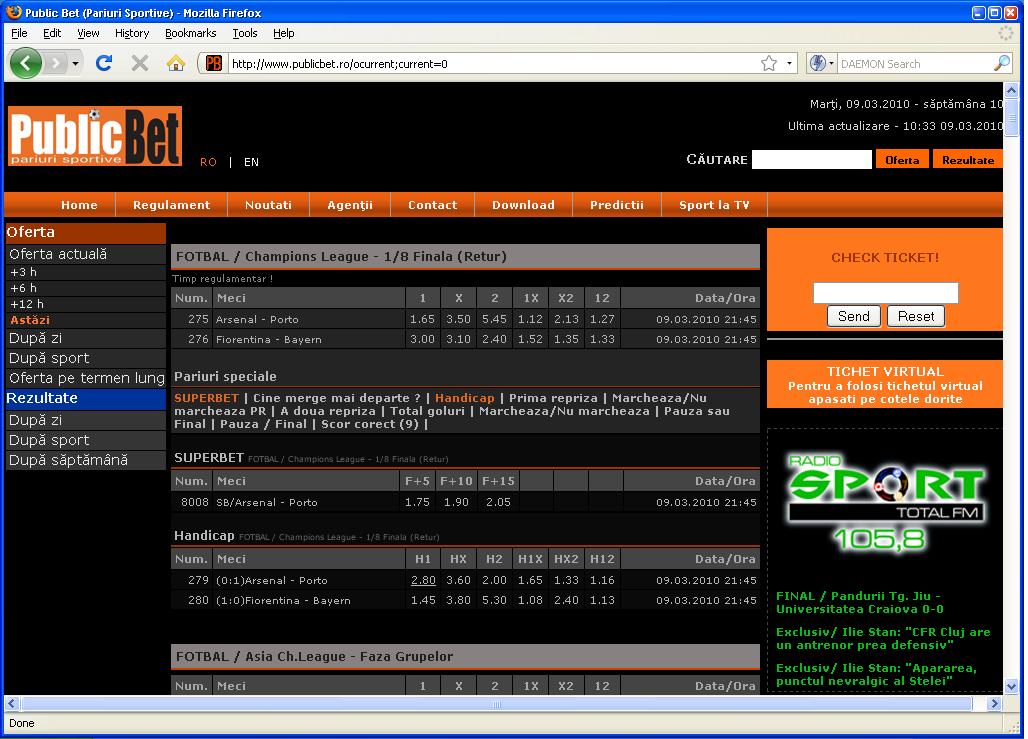Image resolution: width=1028 pixels, height=739 pixels.
Task: Open Radio Sport Total FM banner
Action: (x=886, y=504)
